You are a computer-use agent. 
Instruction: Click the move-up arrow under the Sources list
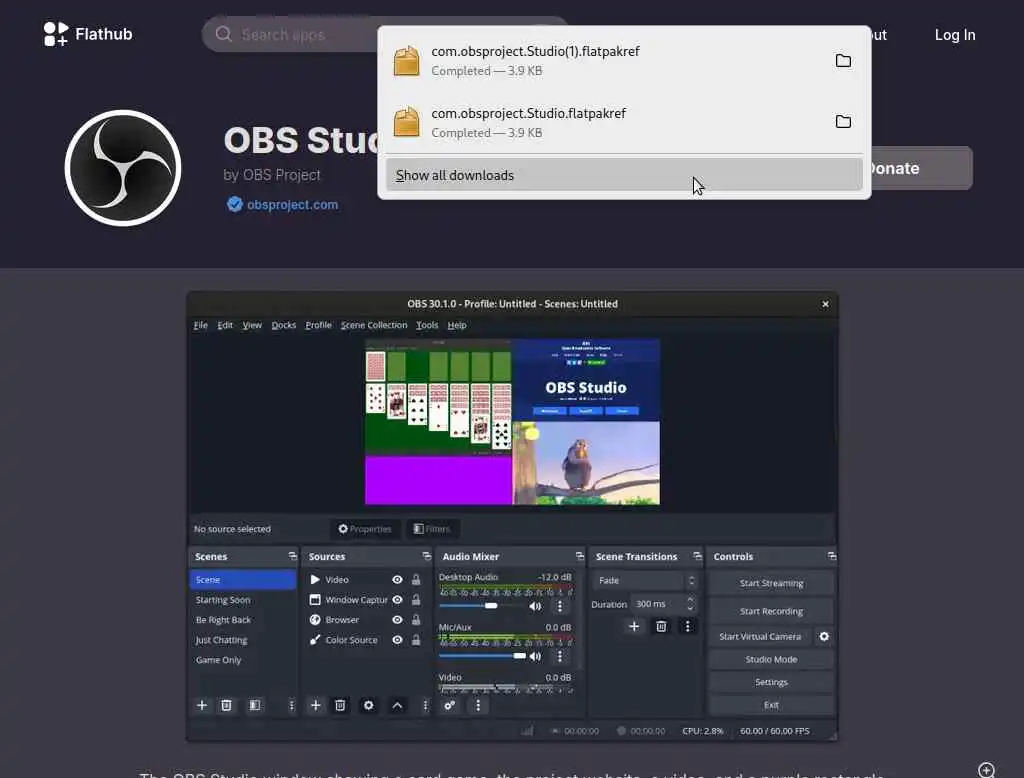pos(397,705)
